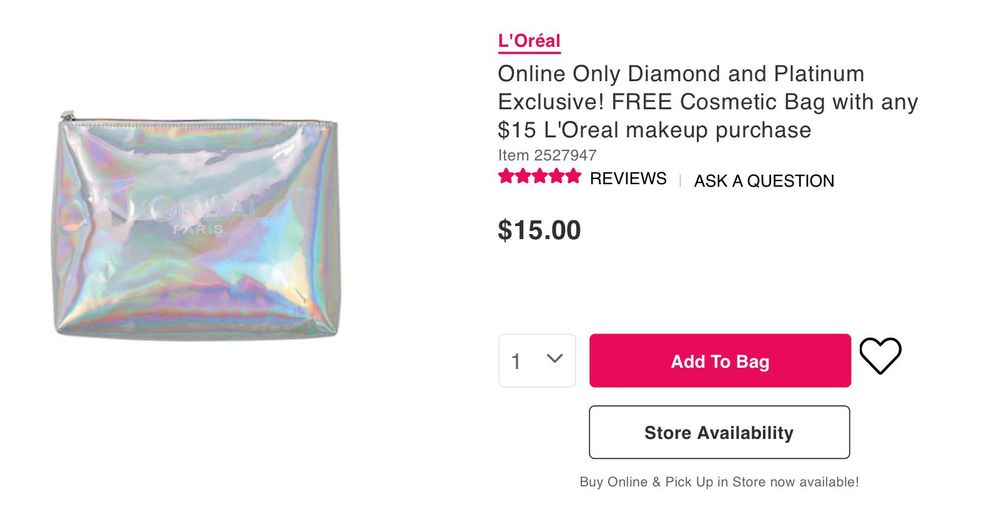Open the quantity selector showing 1
This screenshot has height=507, width=999.
[x=537, y=360]
